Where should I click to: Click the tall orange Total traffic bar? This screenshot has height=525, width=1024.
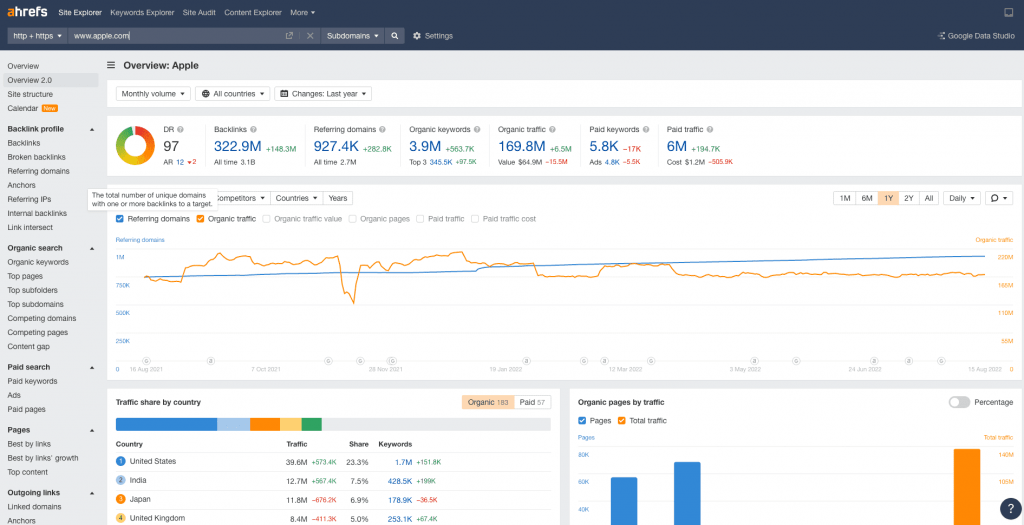pos(967,486)
